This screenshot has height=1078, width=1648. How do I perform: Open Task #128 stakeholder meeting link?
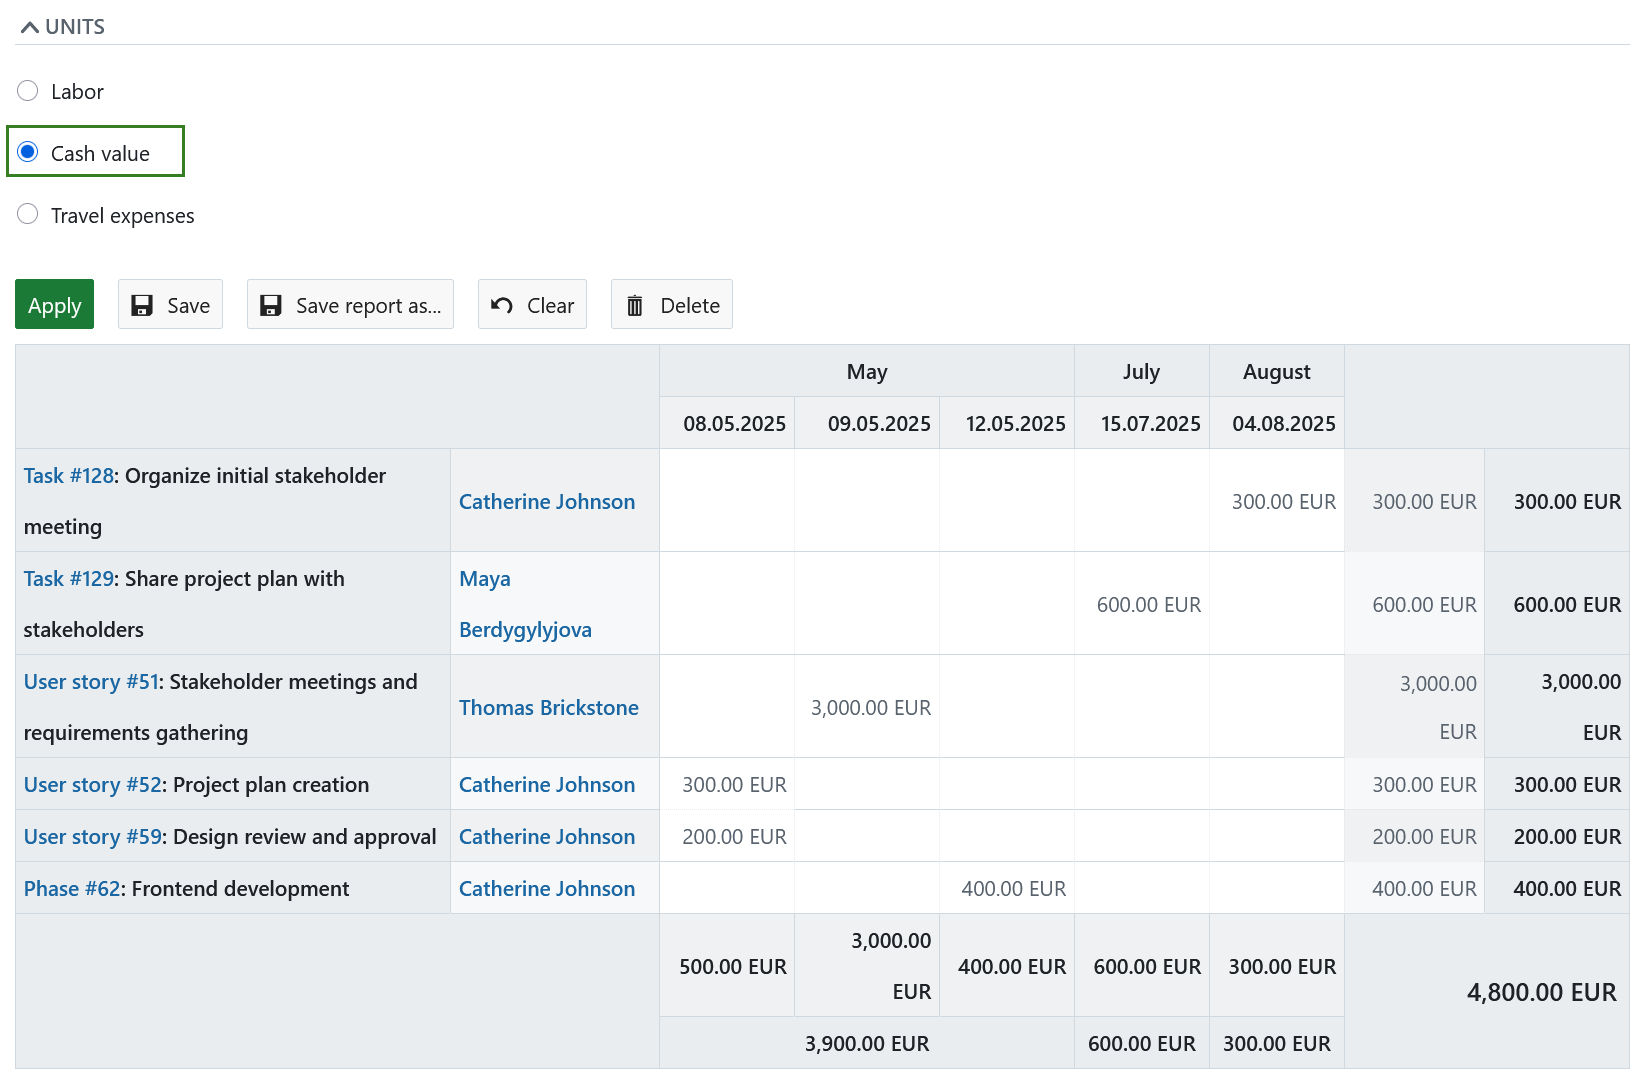coord(66,475)
